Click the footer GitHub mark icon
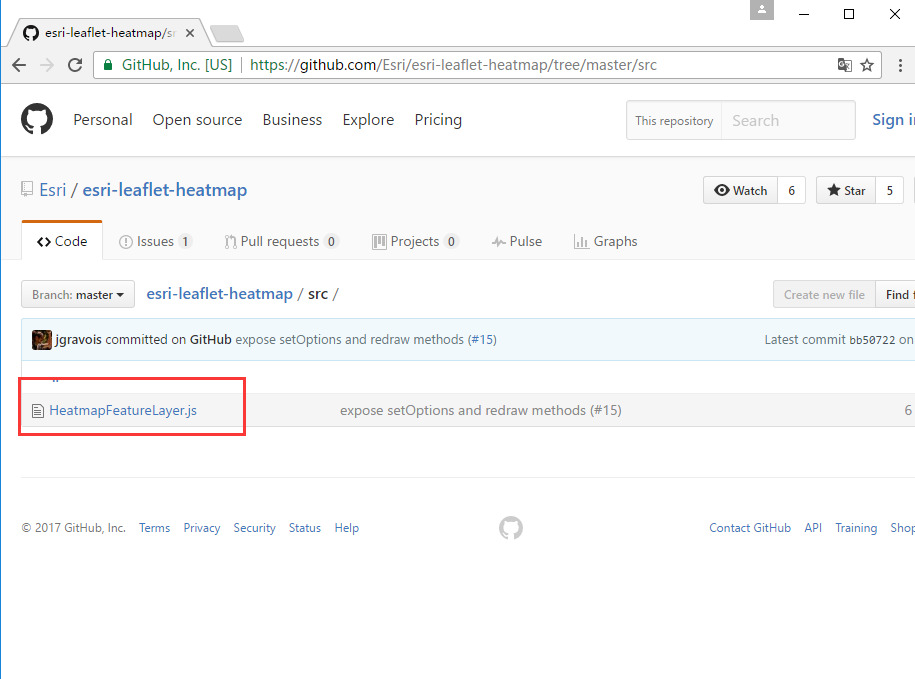Image resolution: width=915 pixels, height=679 pixels. pyautogui.click(x=511, y=528)
